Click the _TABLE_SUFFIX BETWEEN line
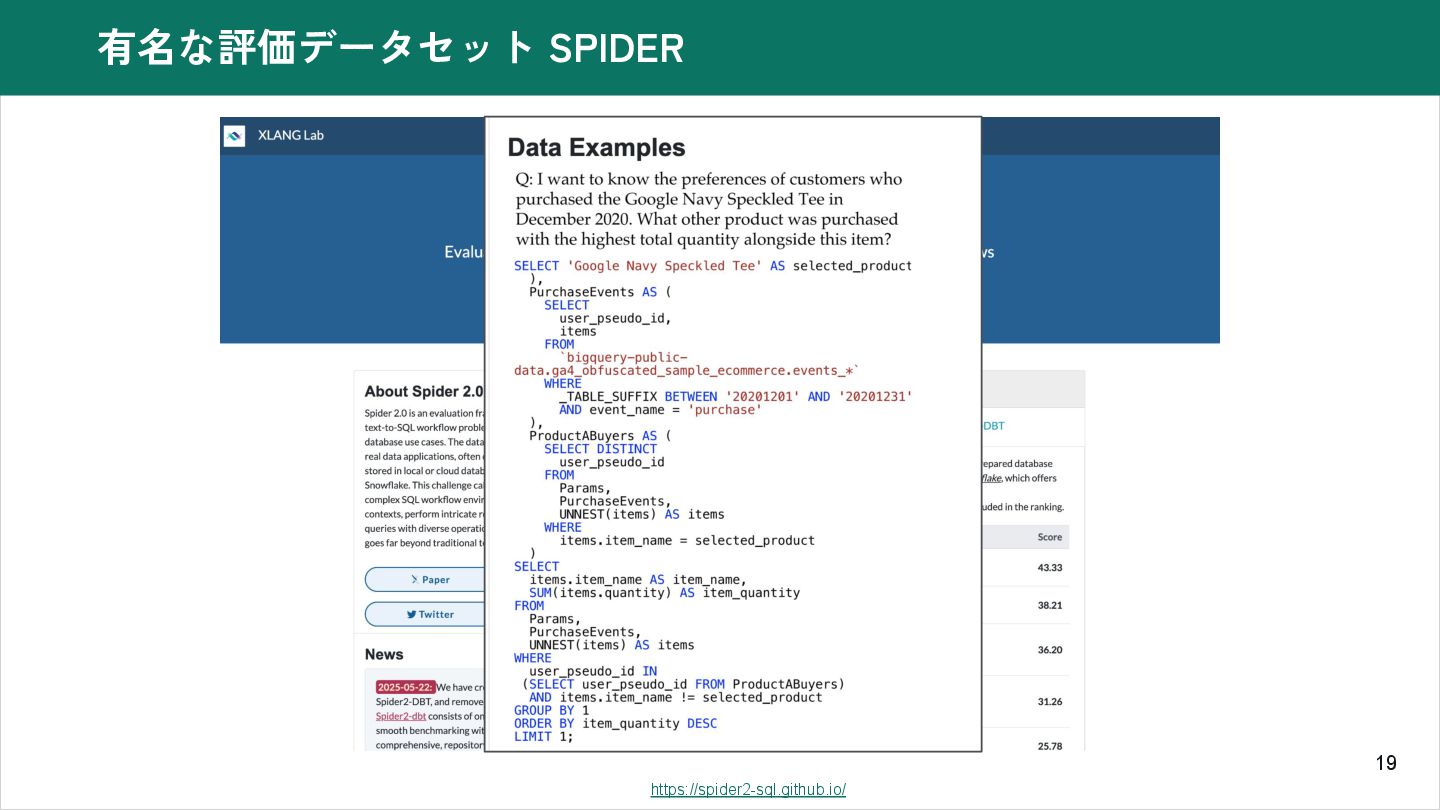Image resolution: width=1440 pixels, height=810 pixels. [736, 397]
